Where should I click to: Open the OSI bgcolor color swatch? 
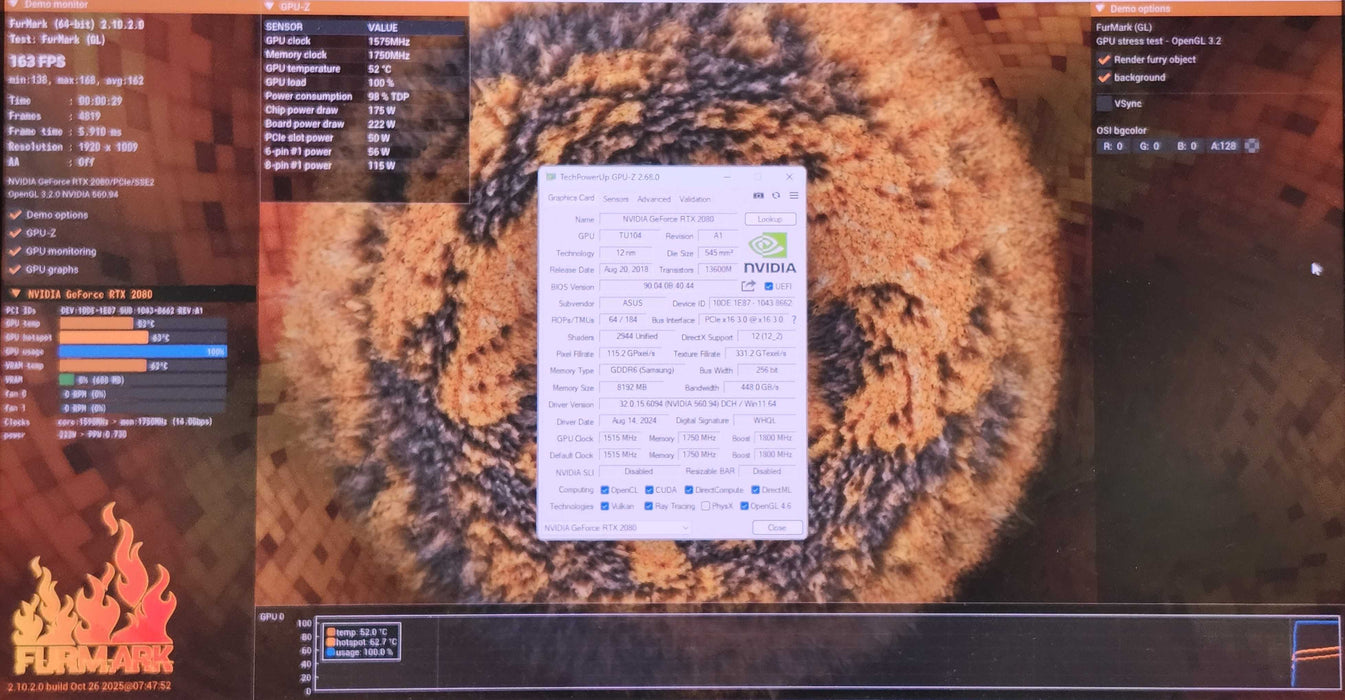click(1250, 146)
